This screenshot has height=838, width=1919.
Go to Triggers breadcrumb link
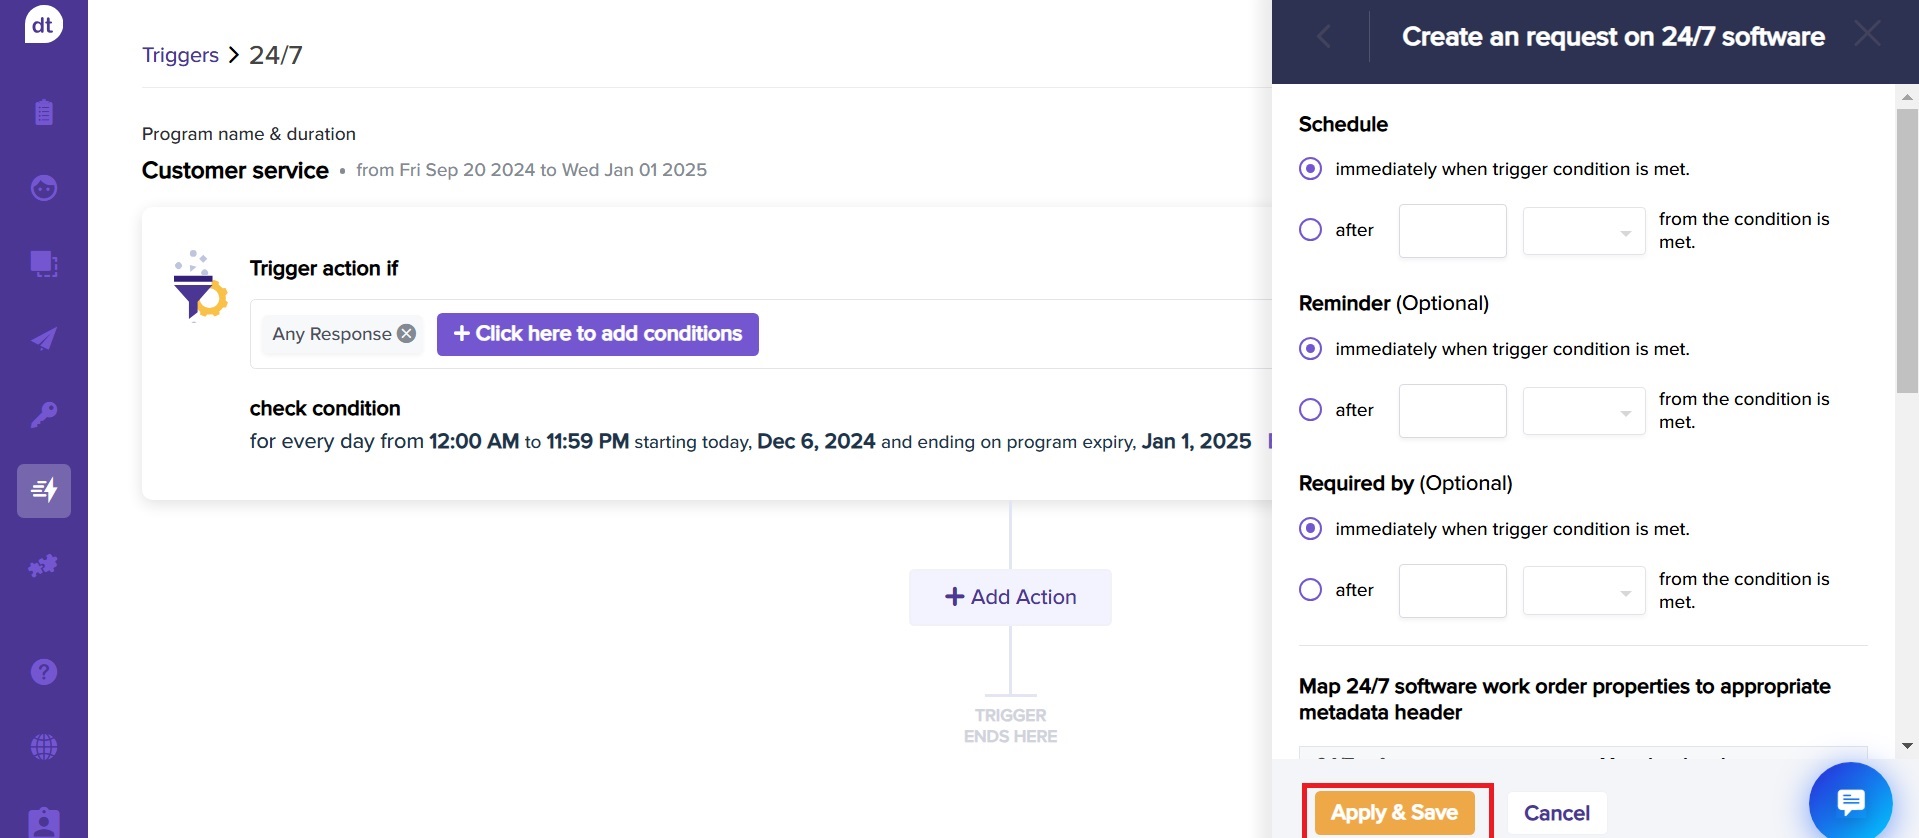[180, 55]
